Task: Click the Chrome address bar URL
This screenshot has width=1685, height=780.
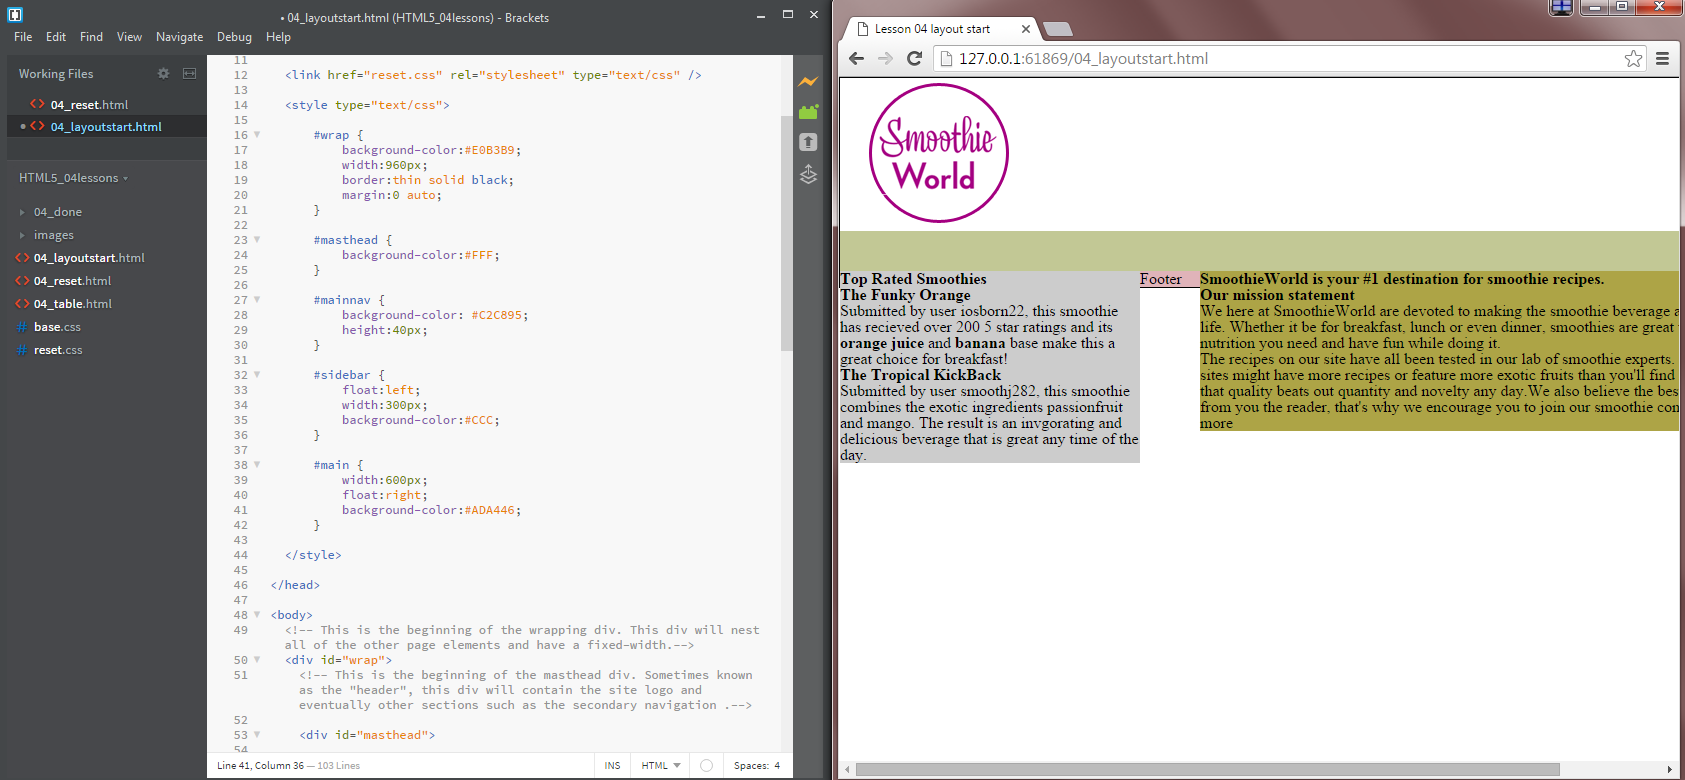Action: point(1083,59)
